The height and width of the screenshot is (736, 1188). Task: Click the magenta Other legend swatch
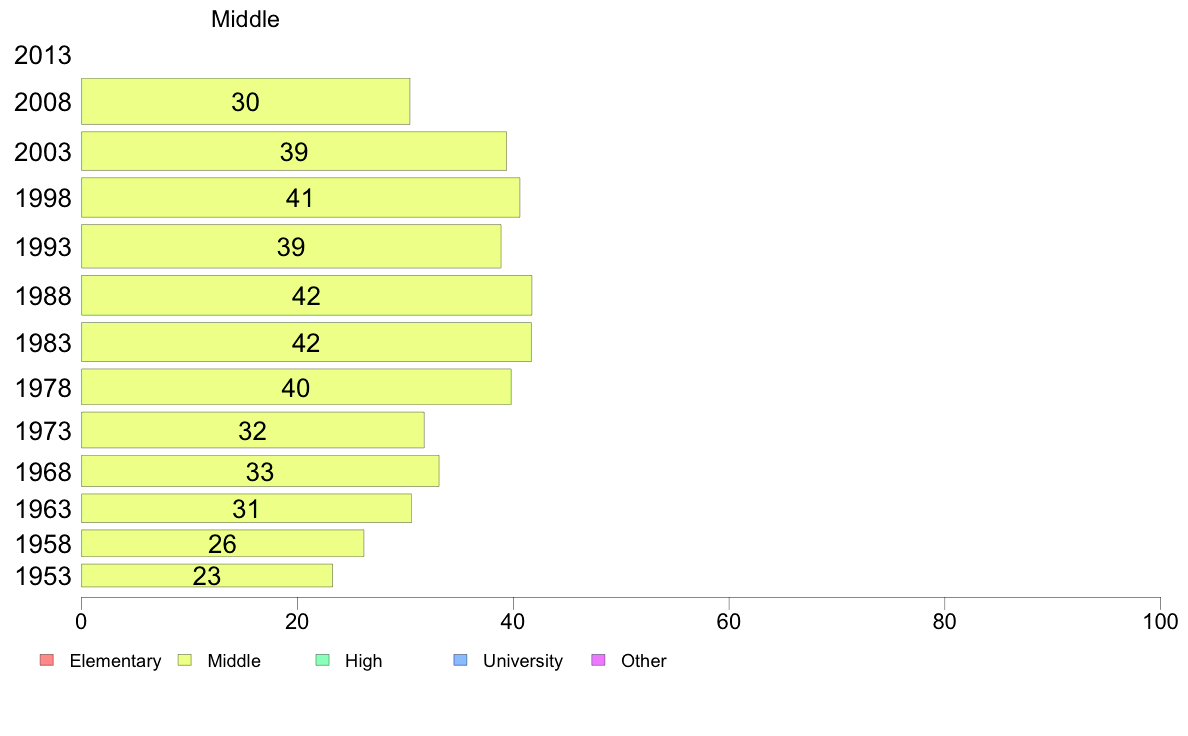(x=598, y=660)
